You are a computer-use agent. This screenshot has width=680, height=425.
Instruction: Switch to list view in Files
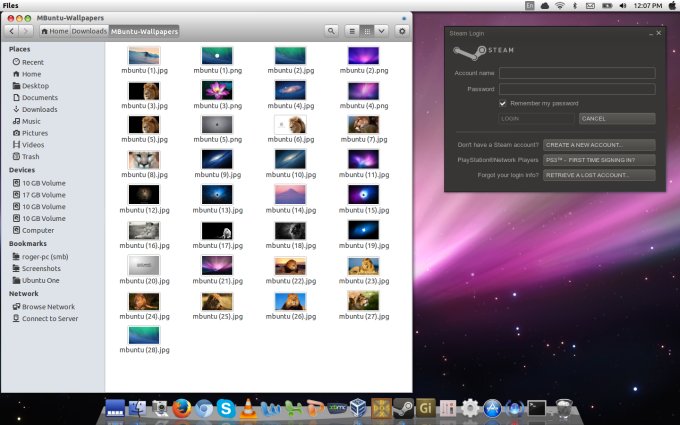[353, 31]
